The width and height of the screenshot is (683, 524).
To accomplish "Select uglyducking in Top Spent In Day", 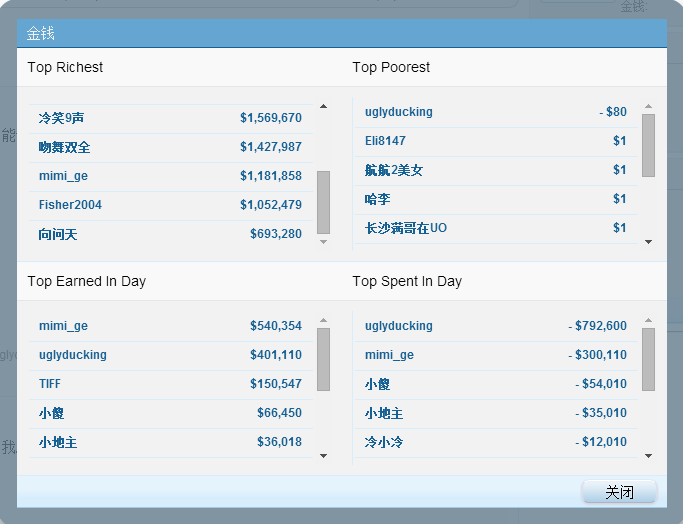I will click(398, 326).
